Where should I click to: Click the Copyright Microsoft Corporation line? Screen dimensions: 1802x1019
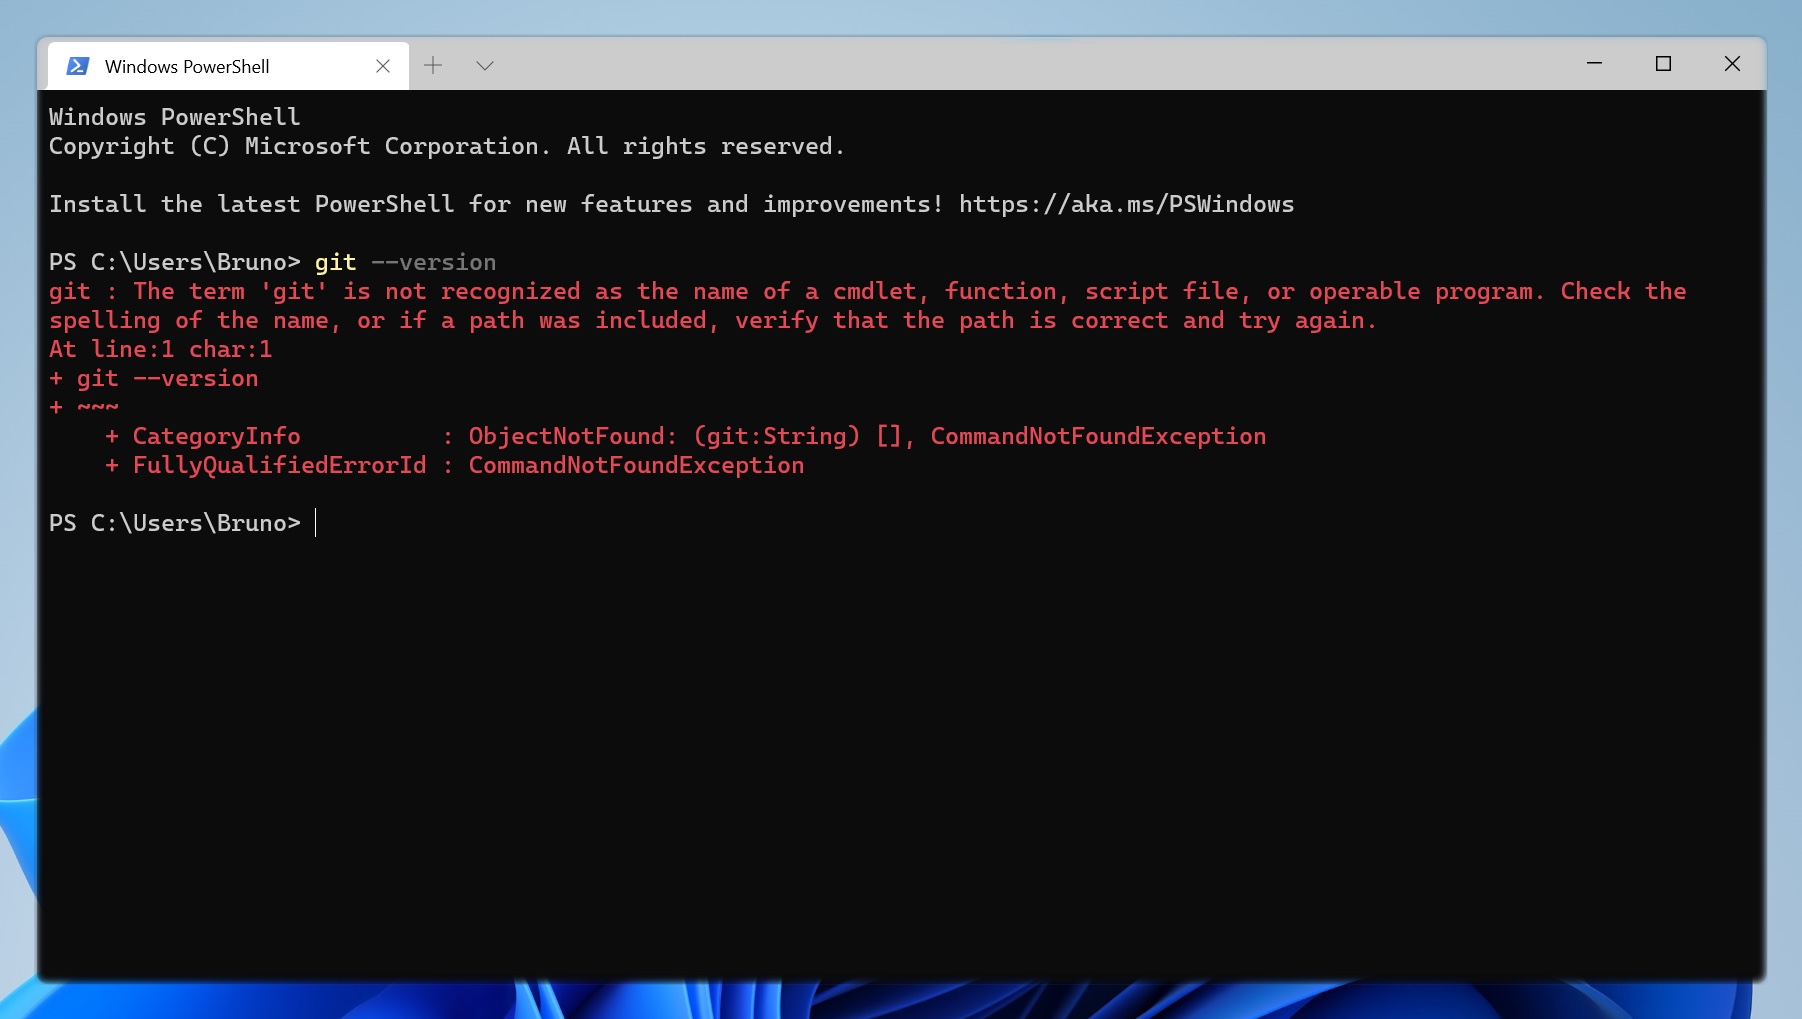point(445,145)
